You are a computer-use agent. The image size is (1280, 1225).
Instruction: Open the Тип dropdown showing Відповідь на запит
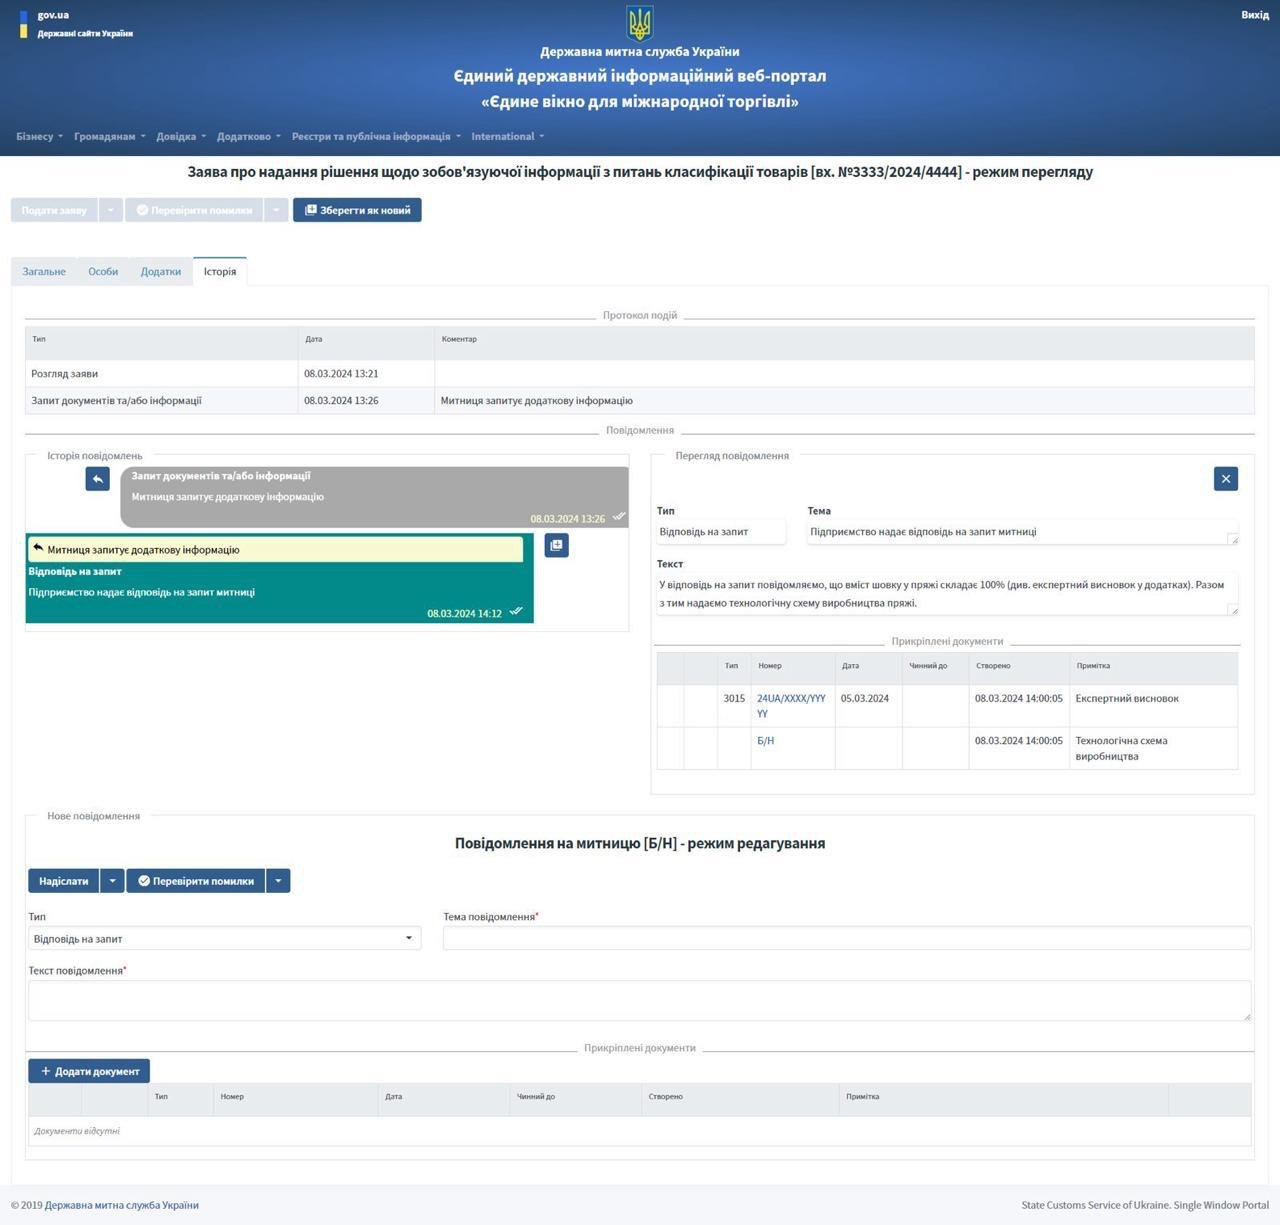[x=224, y=938]
